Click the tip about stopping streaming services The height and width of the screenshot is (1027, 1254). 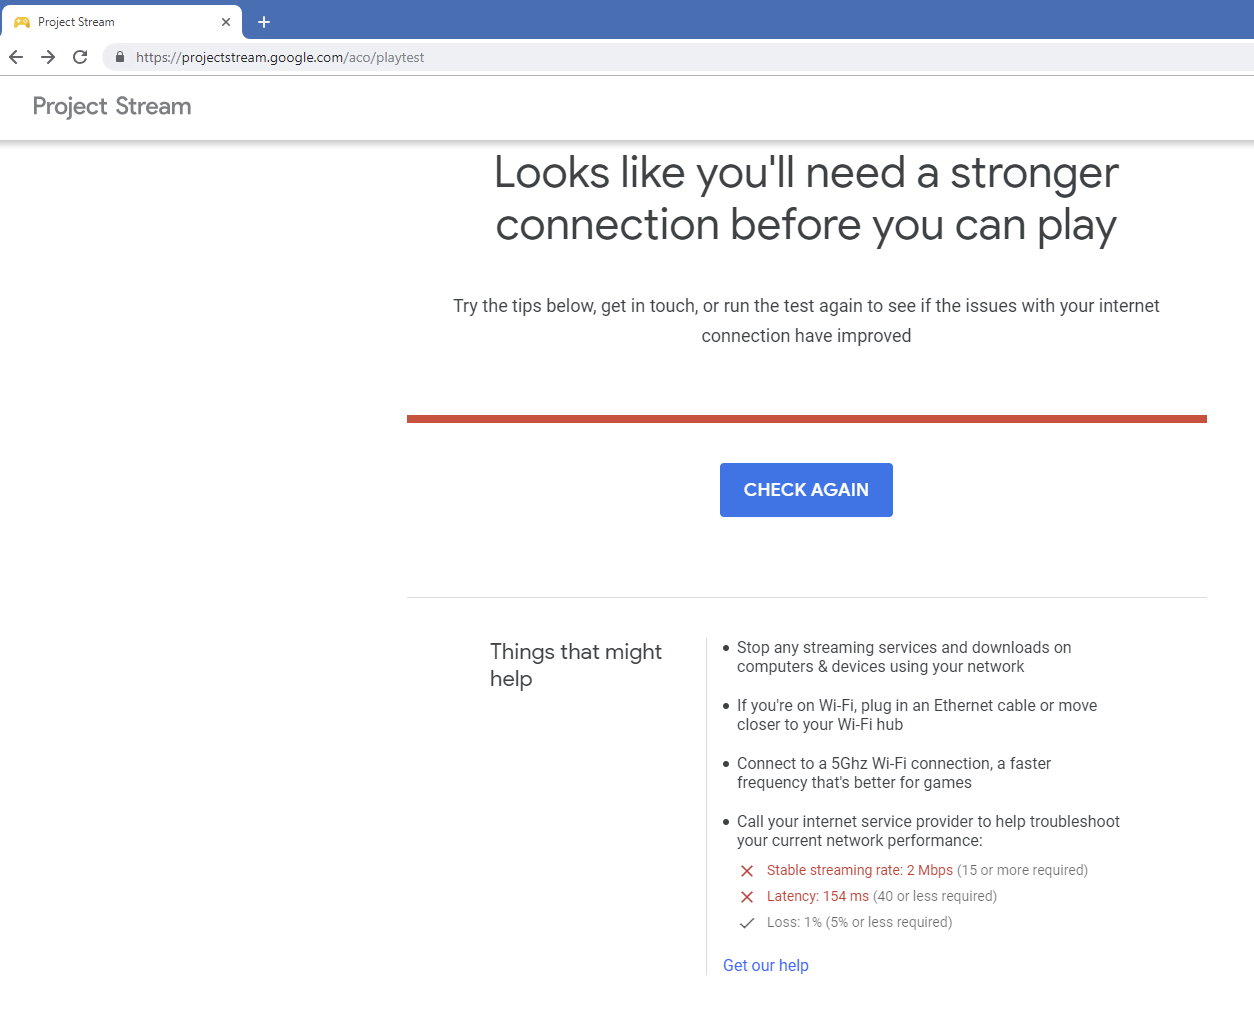tap(904, 657)
